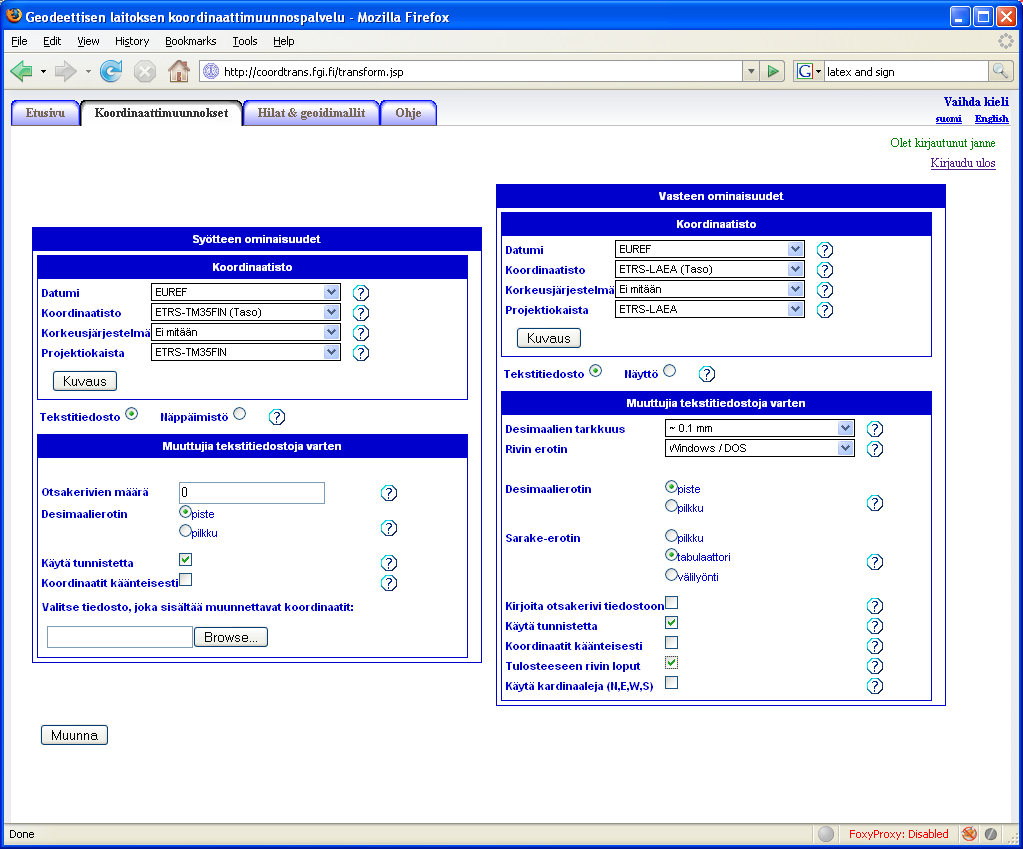Select input Näppäimistö radio button
The width and height of the screenshot is (1023, 849).
tap(240, 414)
